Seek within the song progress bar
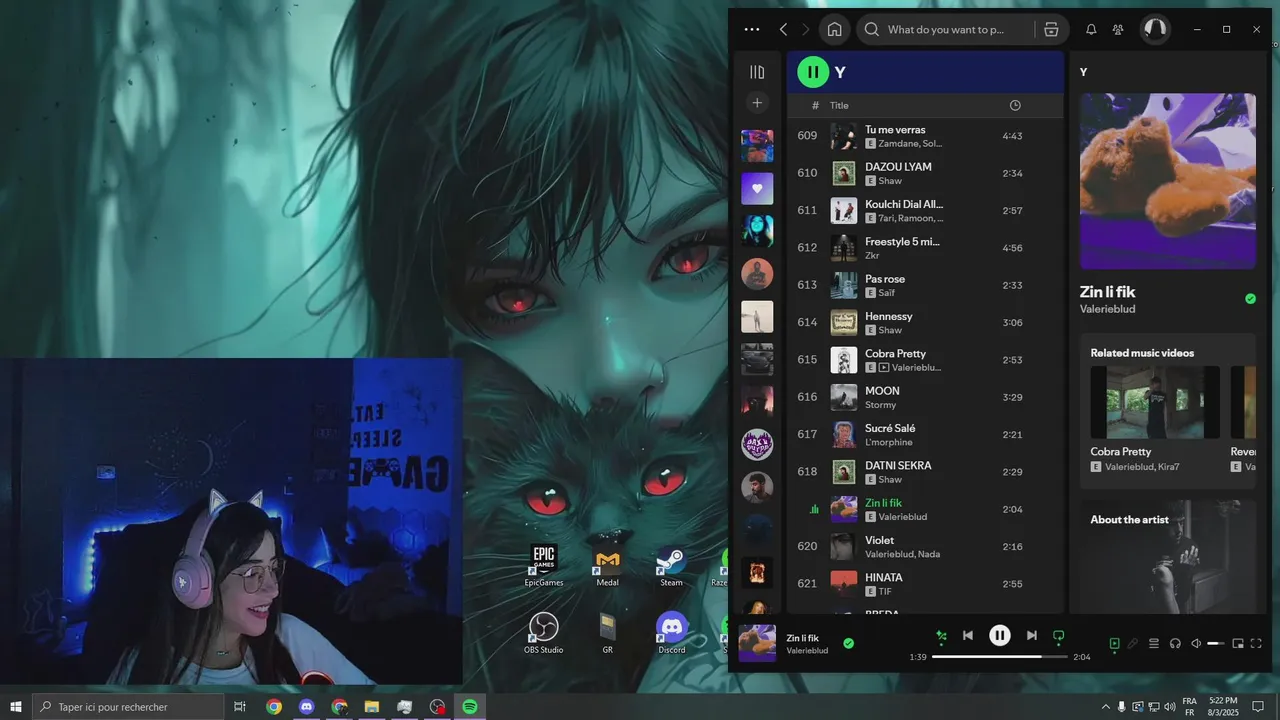 [999, 657]
